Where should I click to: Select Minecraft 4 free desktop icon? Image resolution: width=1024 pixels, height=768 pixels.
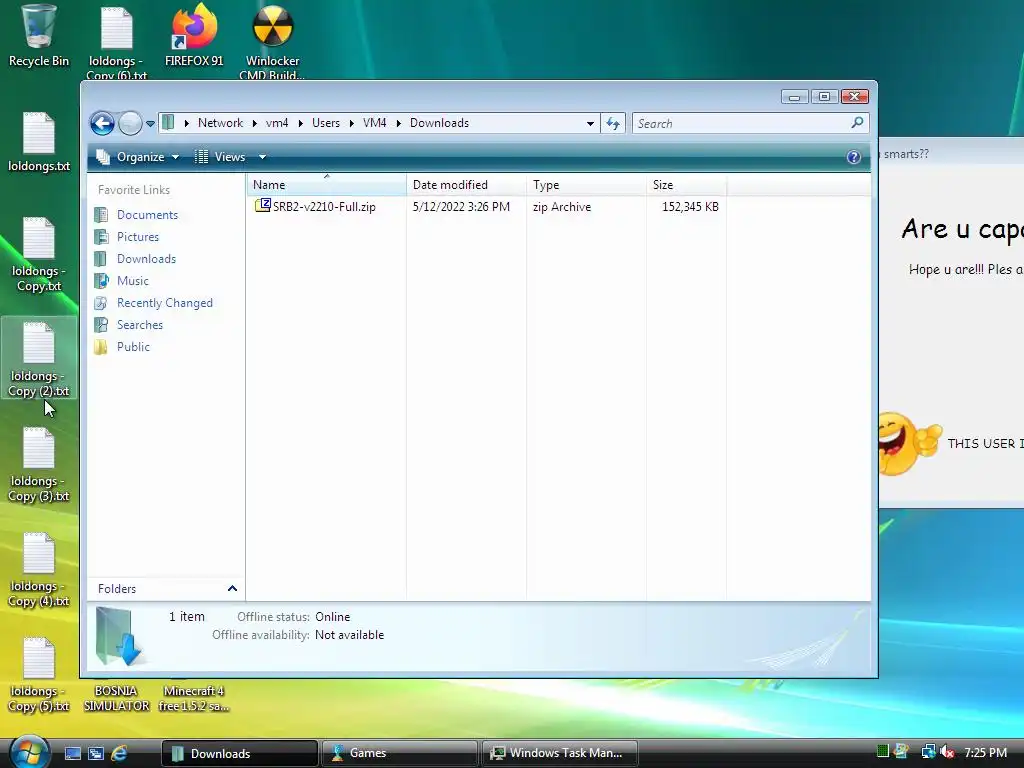[194, 697]
